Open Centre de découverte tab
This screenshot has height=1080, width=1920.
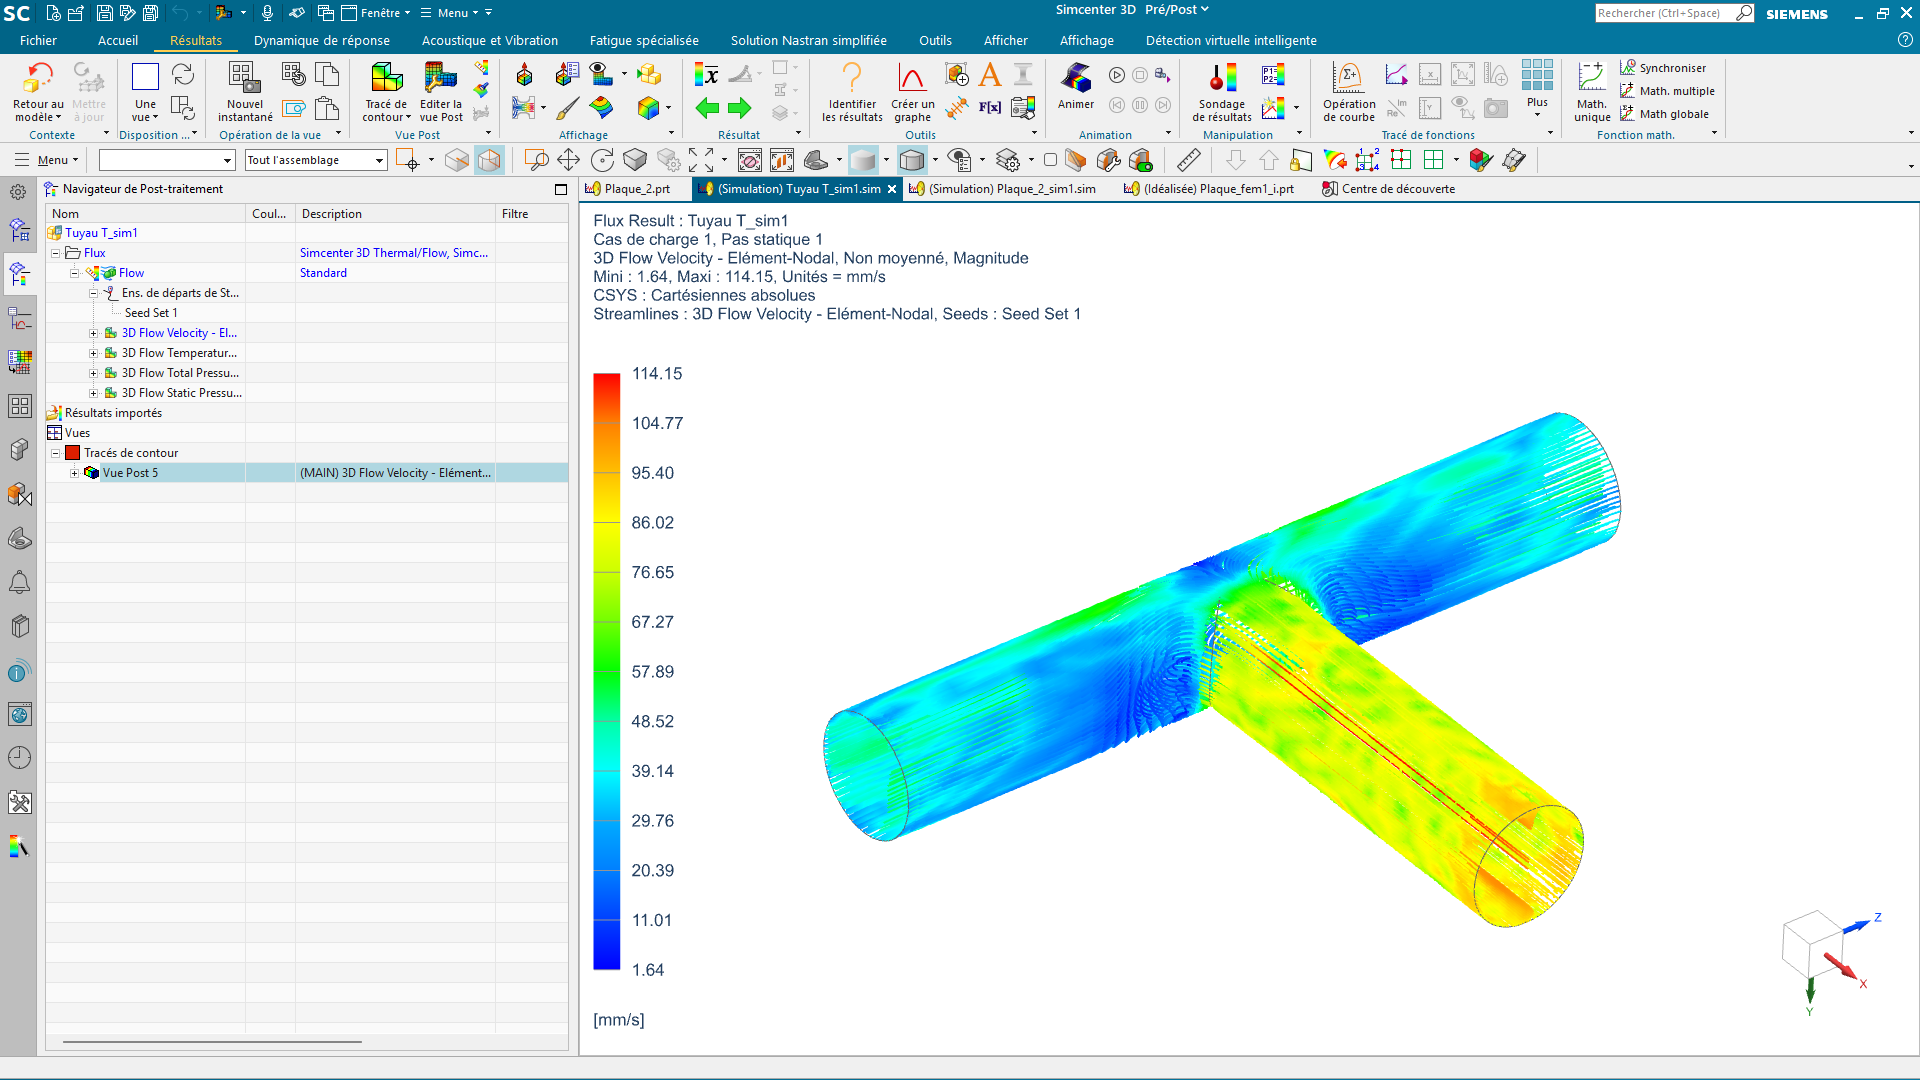(1389, 189)
